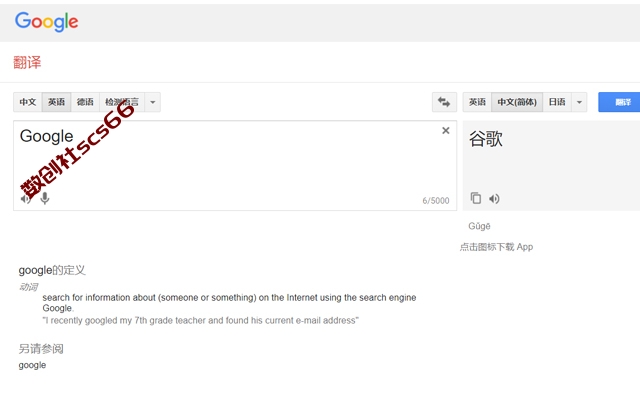Copy the translated text

476,198
